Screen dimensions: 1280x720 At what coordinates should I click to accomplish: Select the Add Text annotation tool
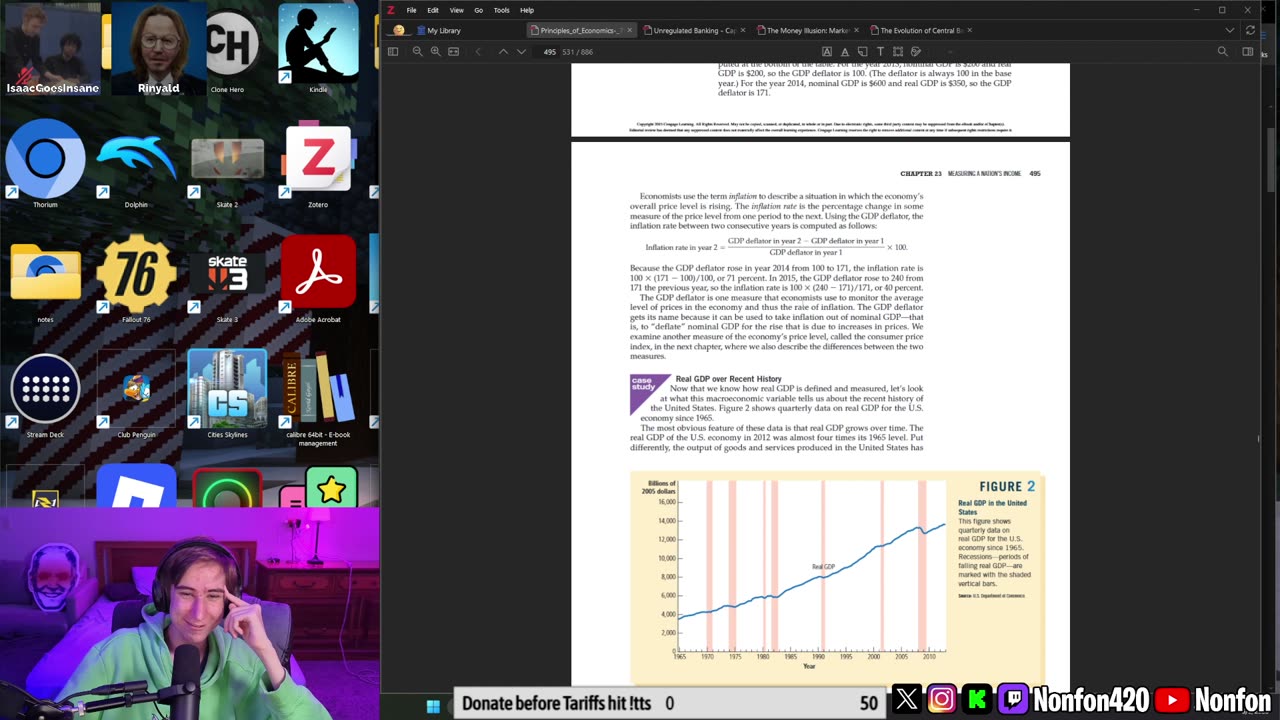(880, 51)
